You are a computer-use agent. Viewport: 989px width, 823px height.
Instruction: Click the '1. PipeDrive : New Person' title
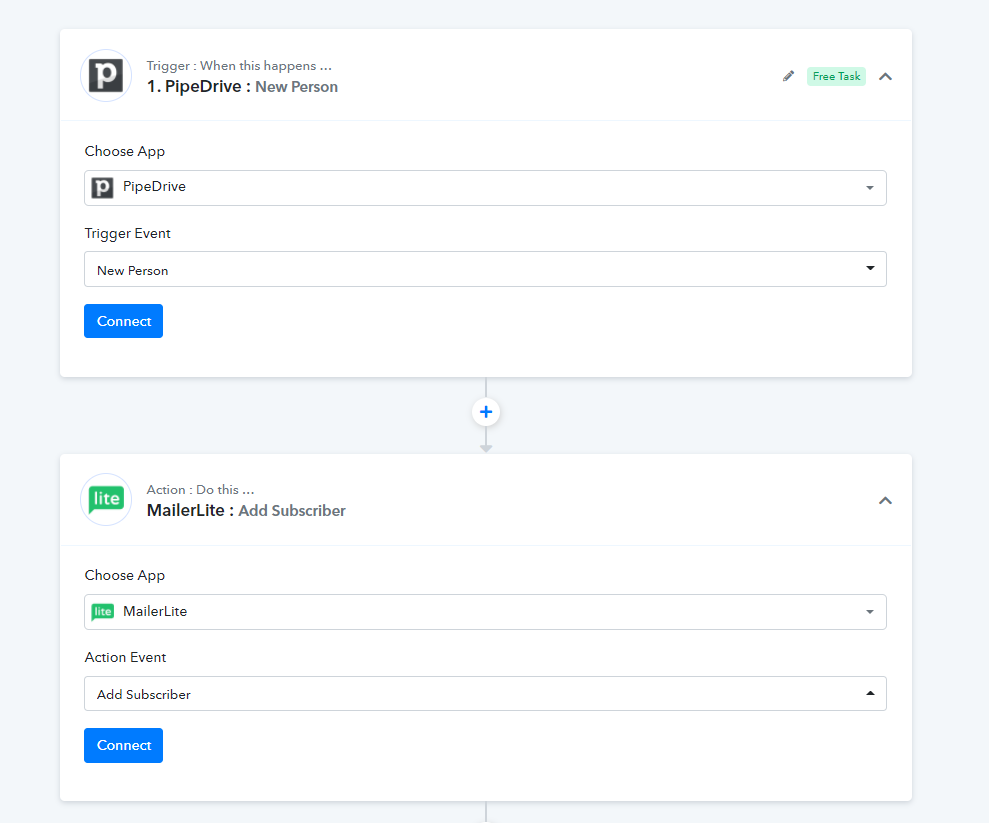pyautogui.click(x=242, y=86)
